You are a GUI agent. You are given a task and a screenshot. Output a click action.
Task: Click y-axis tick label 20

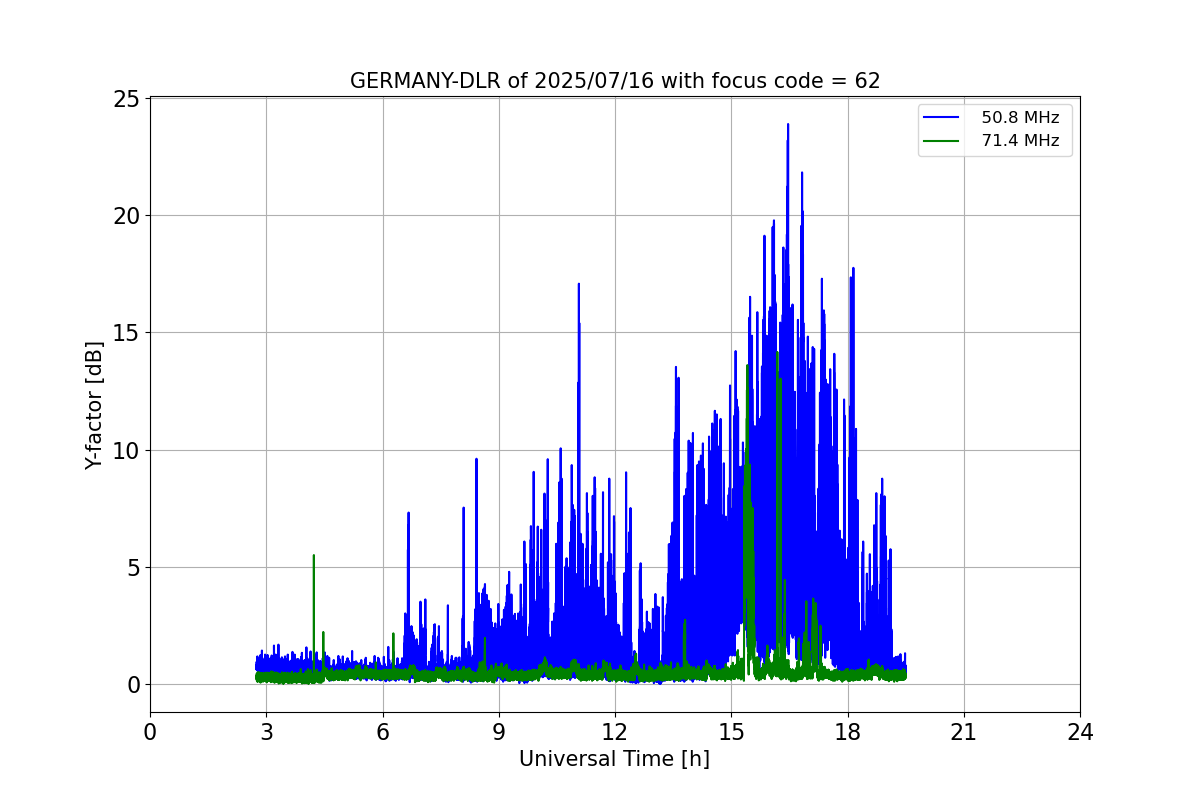click(127, 216)
